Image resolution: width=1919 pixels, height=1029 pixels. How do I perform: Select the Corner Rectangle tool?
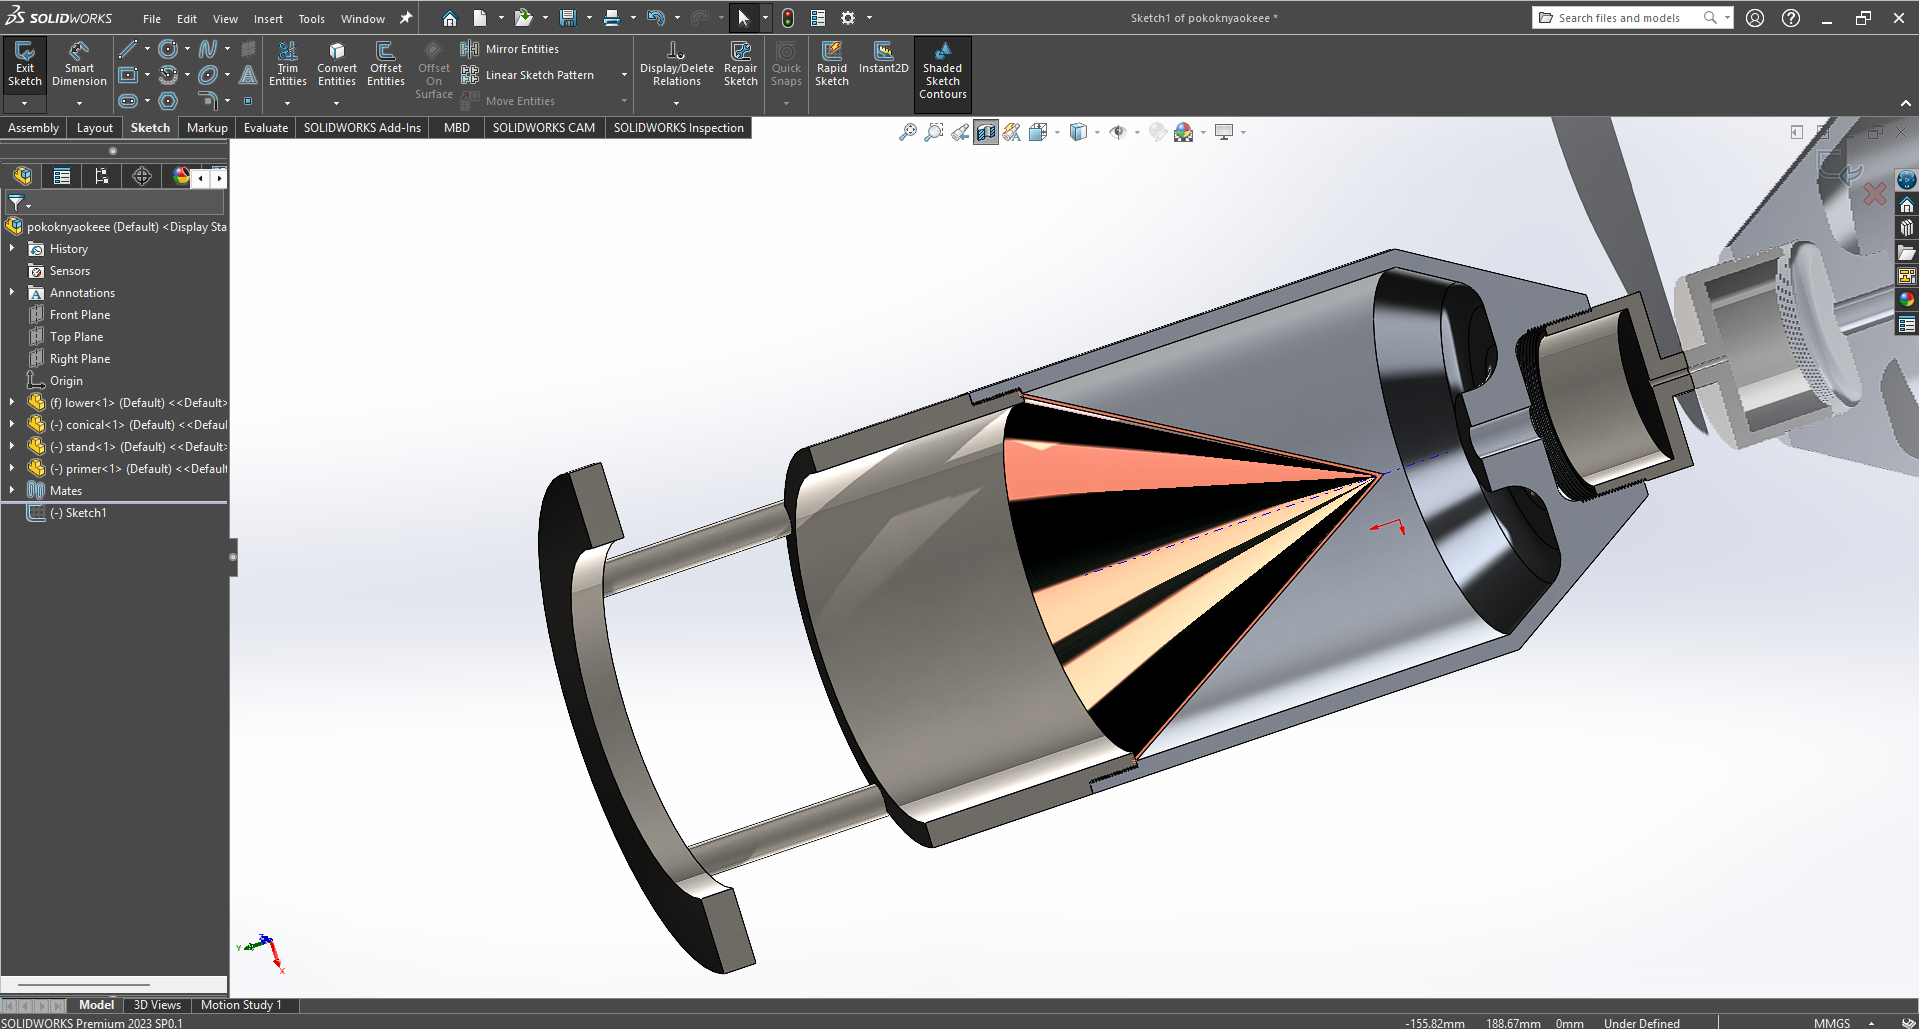[x=128, y=75]
